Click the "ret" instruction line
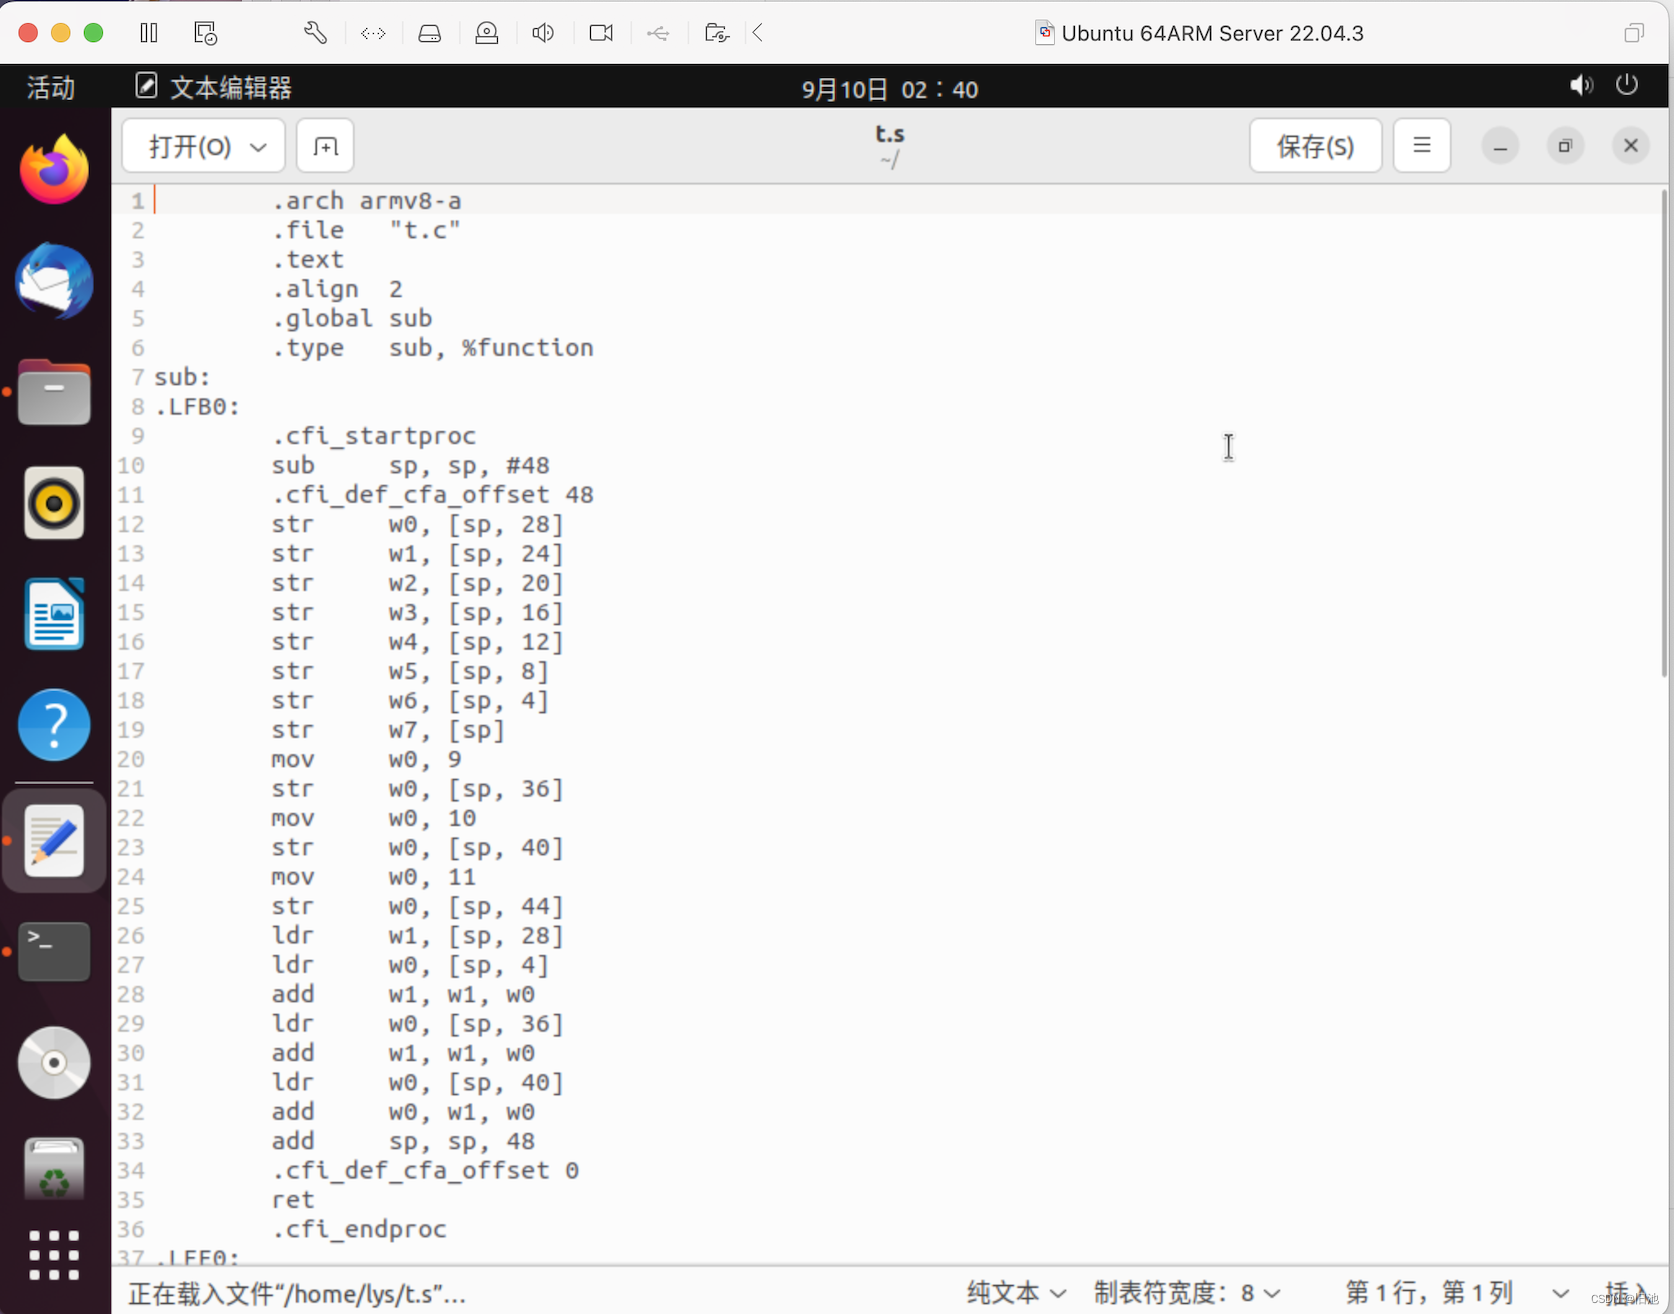Screen dimensions: 1674x1314 click(x=293, y=1200)
